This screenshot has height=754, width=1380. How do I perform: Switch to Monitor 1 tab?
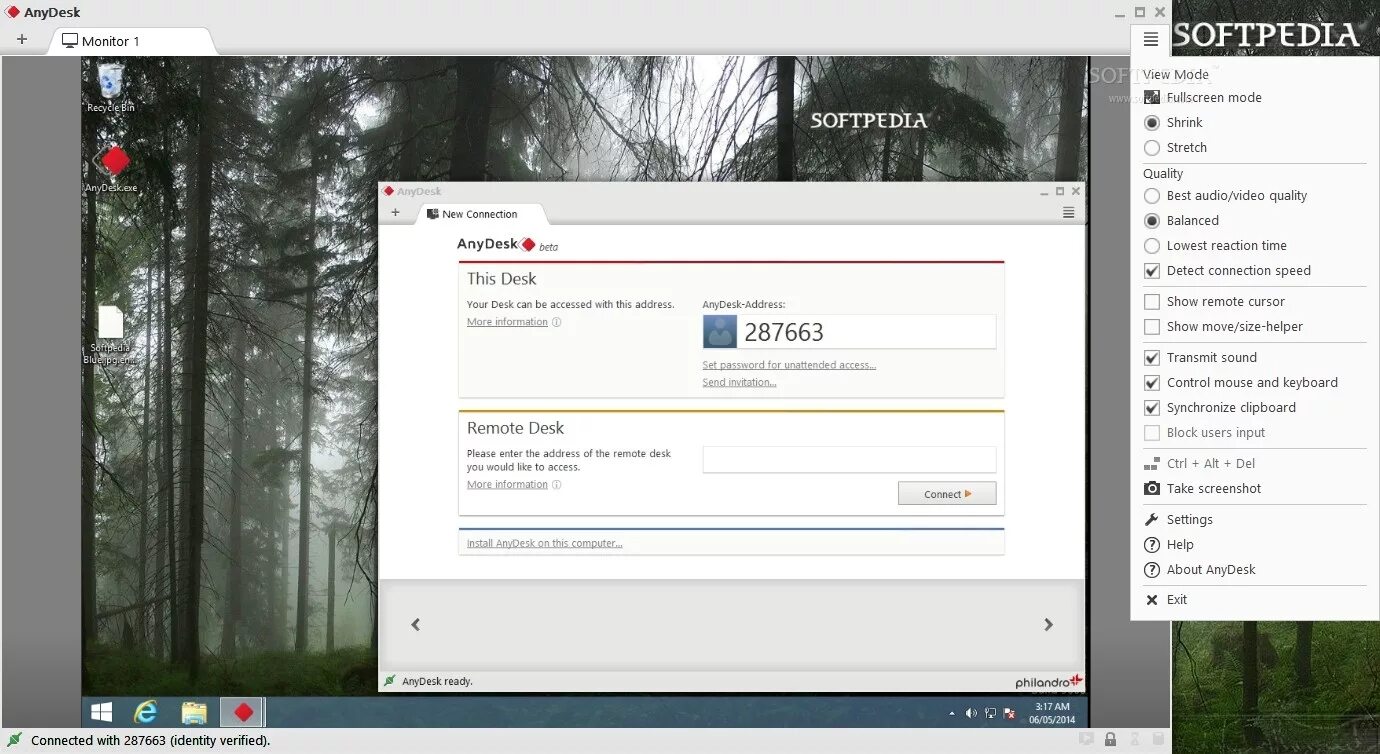[x=130, y=41]
